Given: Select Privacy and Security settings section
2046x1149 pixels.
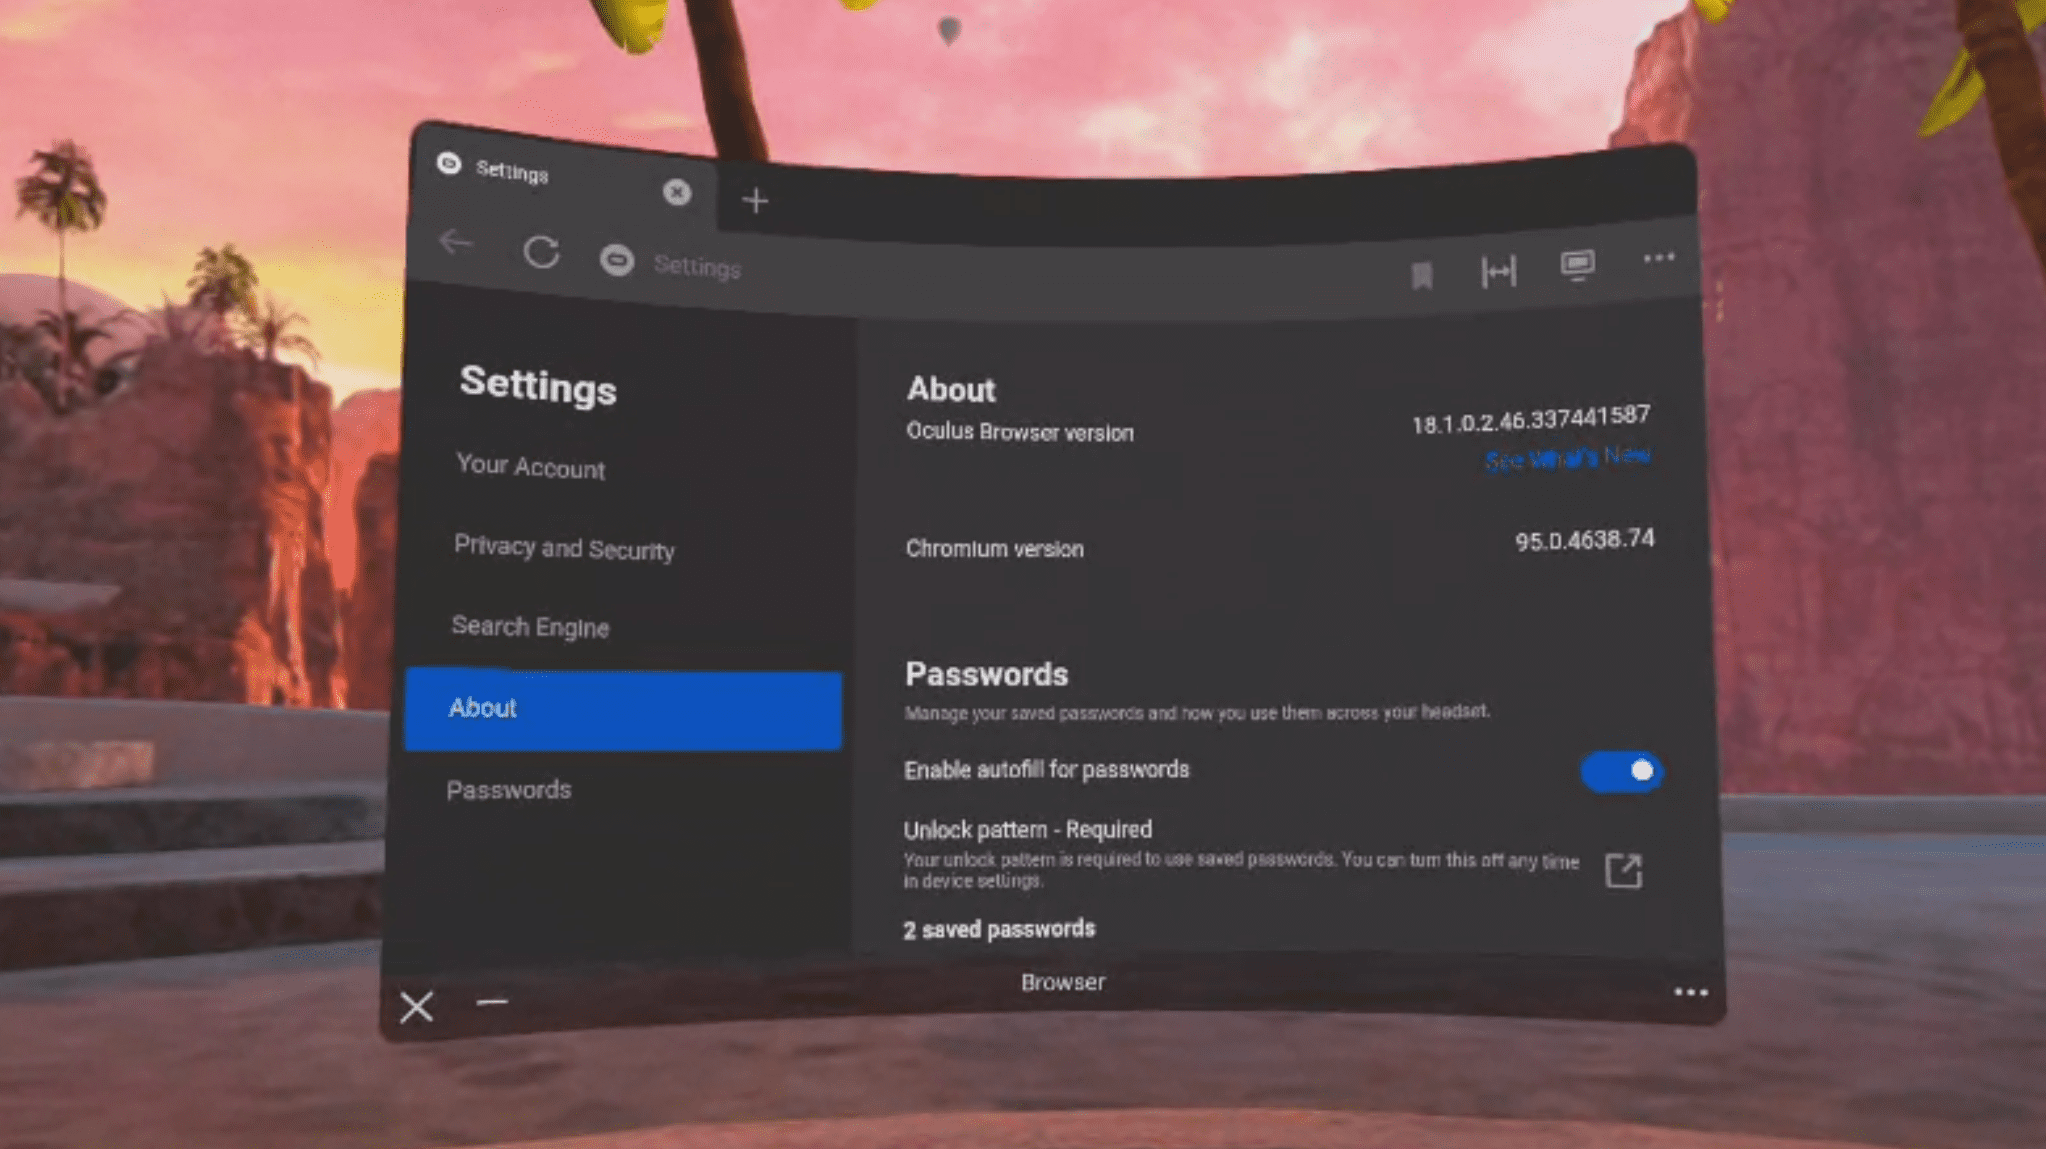Looking at the screenshot, I should click(561, 548).
